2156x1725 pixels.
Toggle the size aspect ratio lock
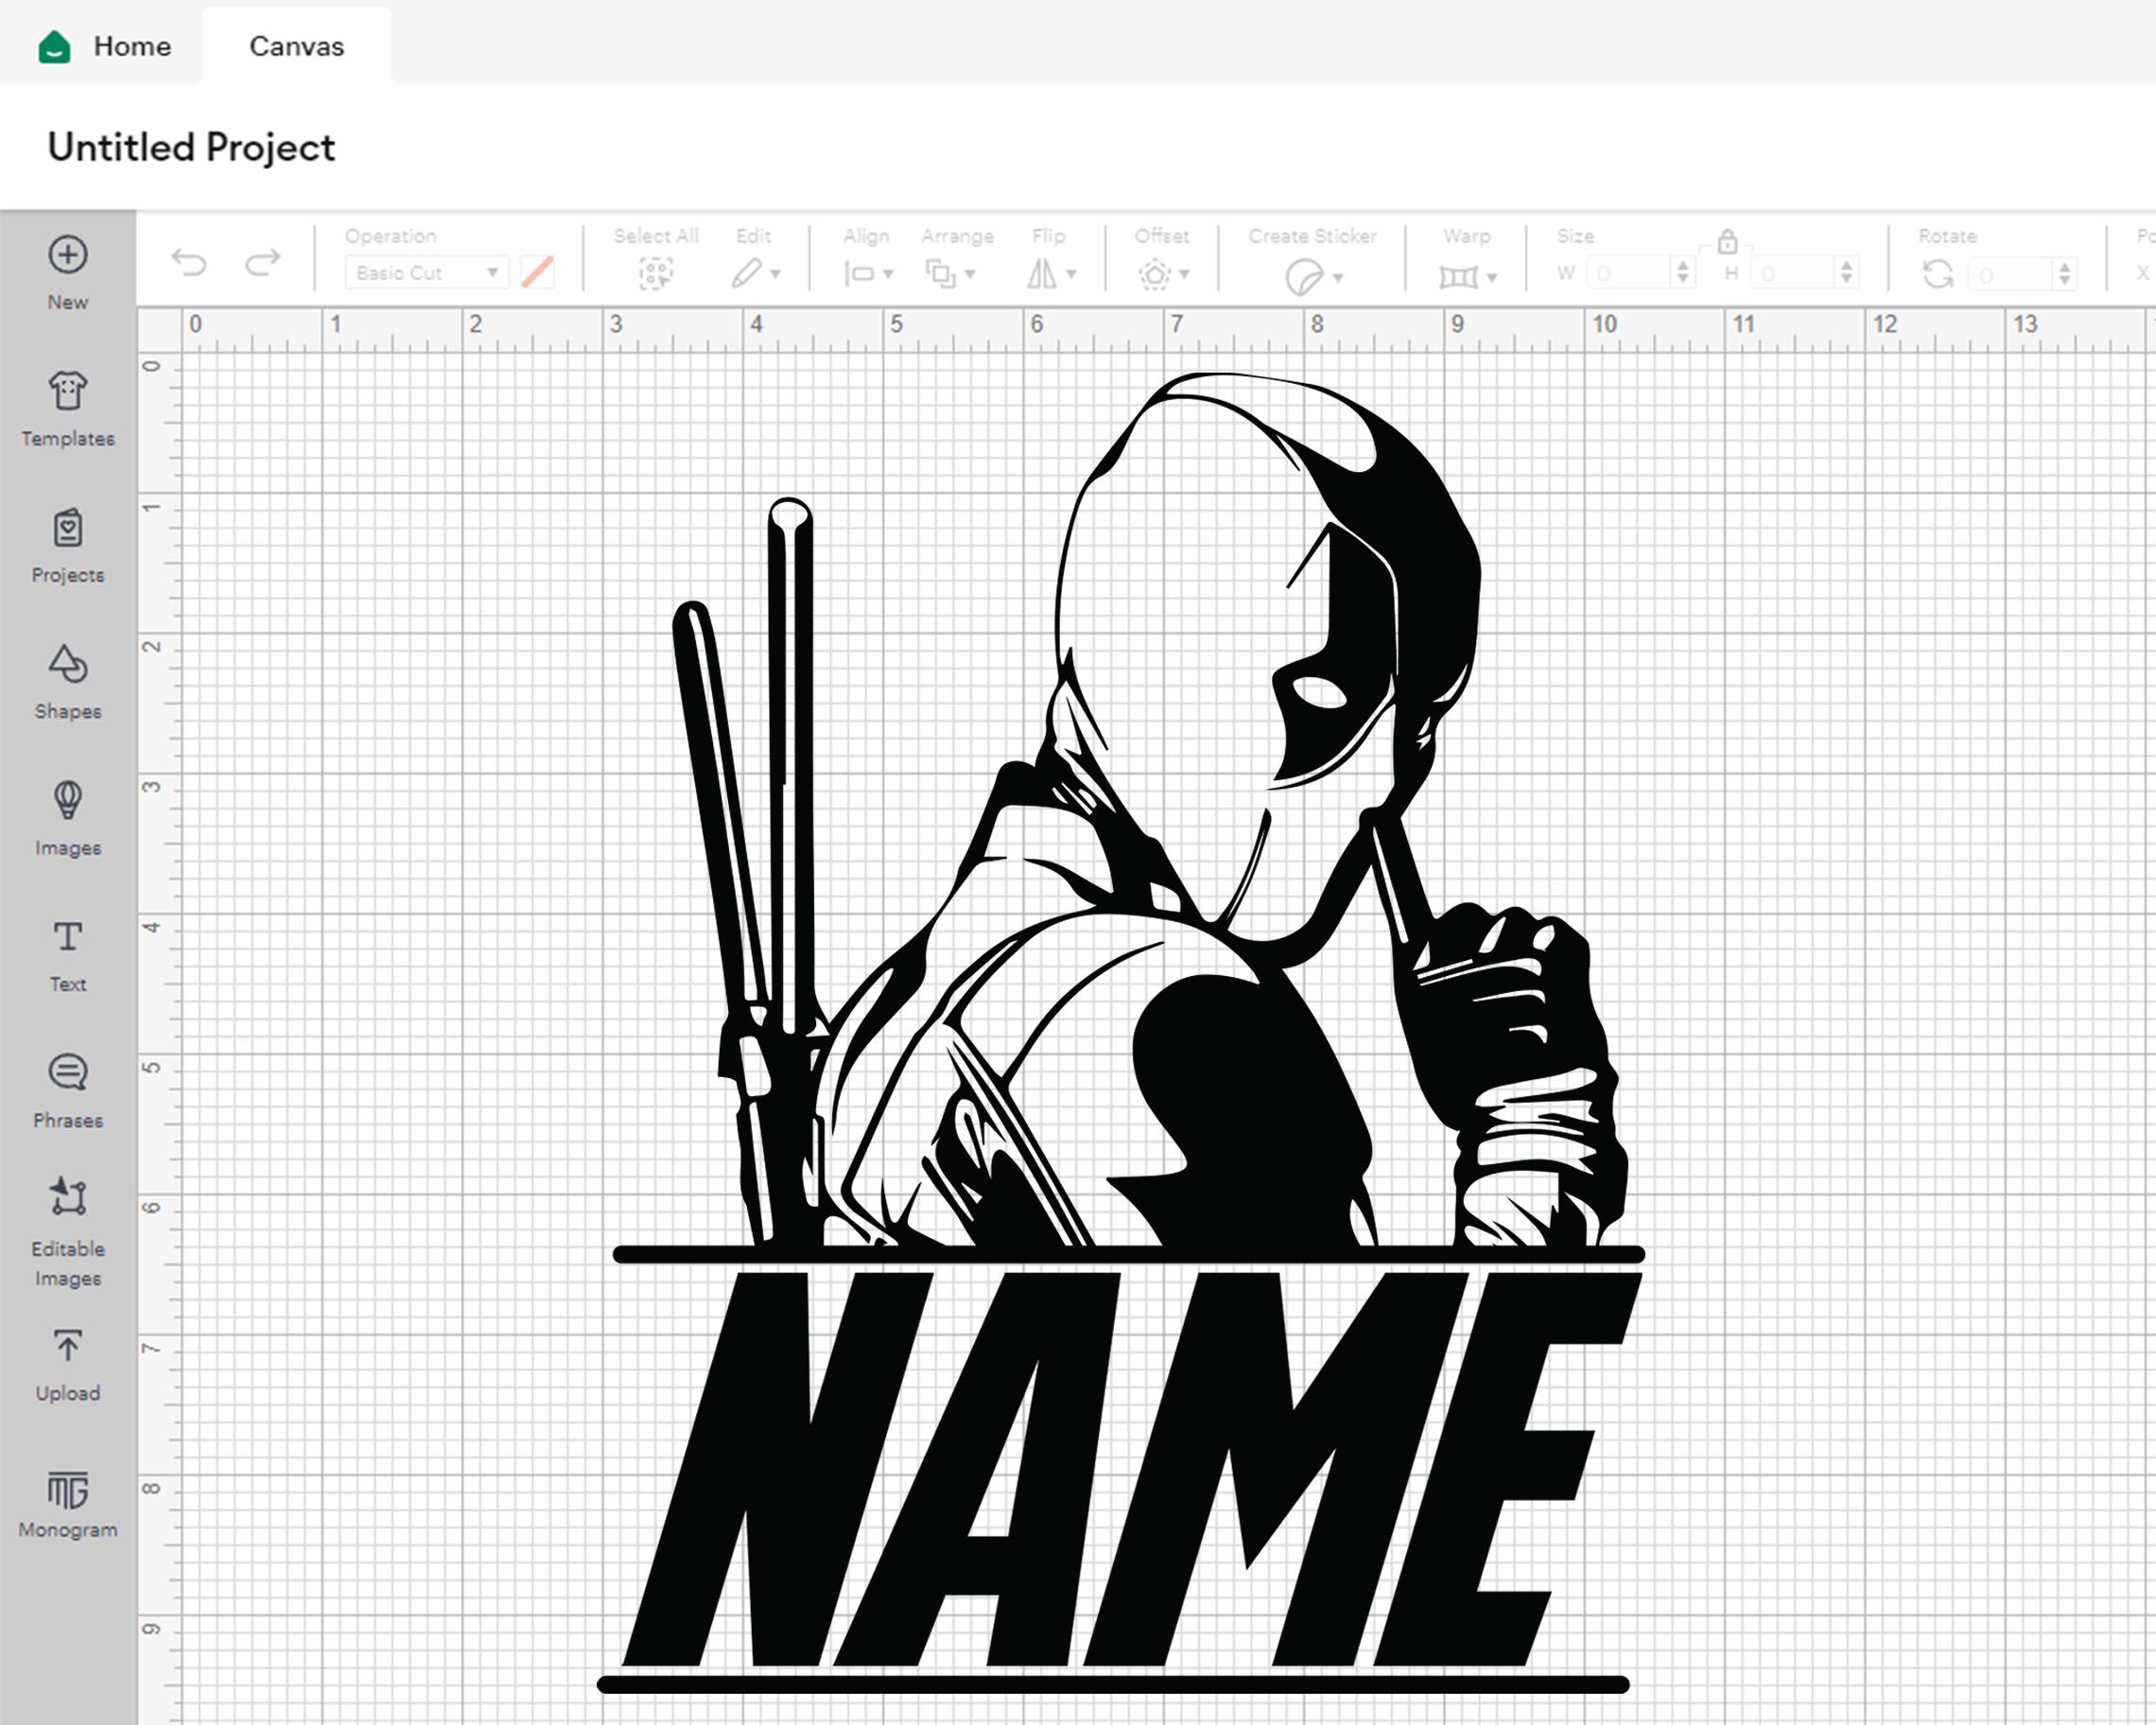[1727, 241]
